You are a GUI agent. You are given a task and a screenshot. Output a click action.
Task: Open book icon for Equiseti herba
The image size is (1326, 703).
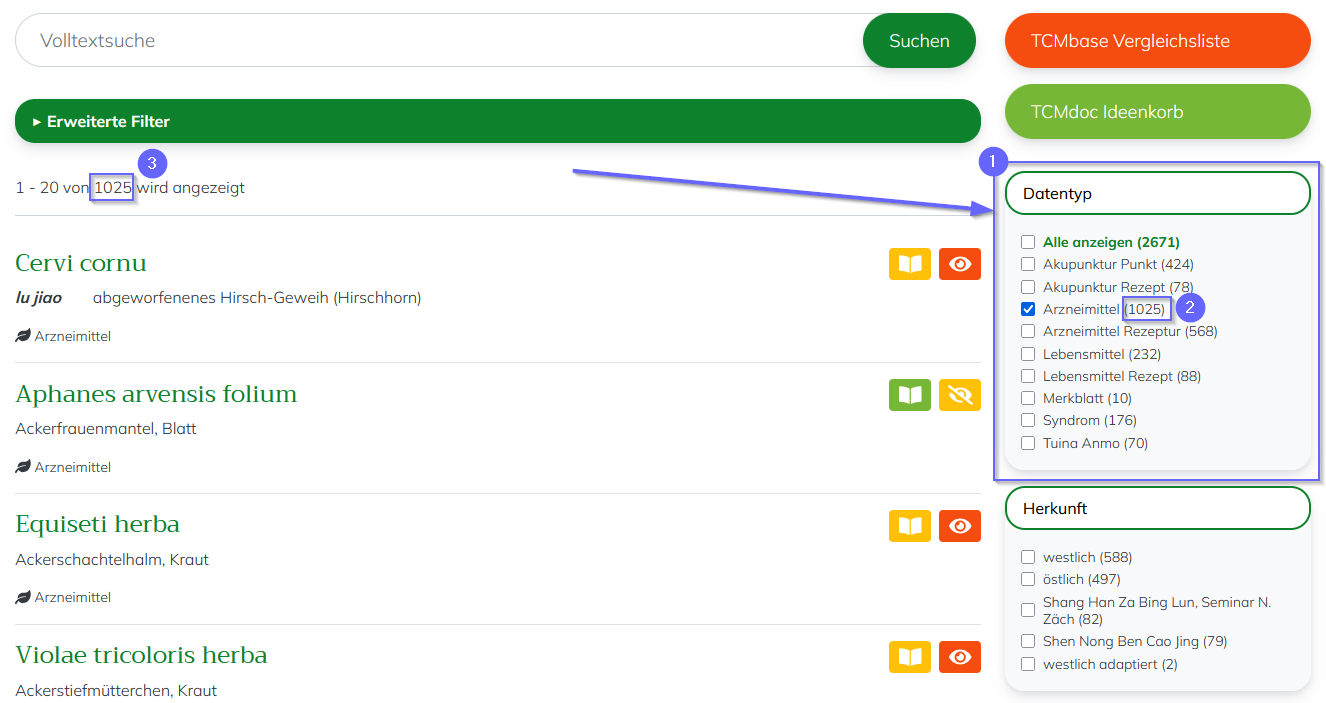click(x=909, y=526)
